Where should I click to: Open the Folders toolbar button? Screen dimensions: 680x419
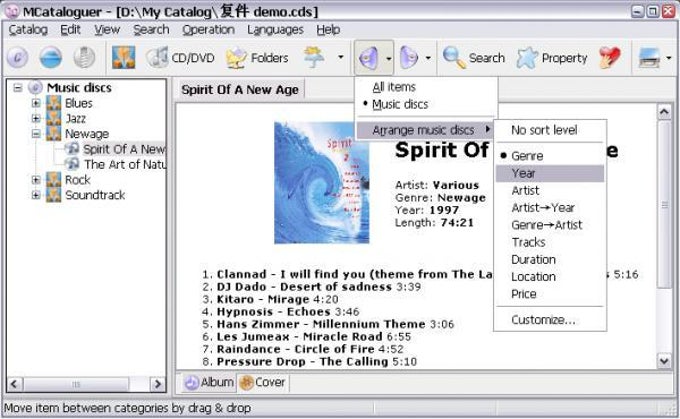pyautogui.click(x=257, y=58)
